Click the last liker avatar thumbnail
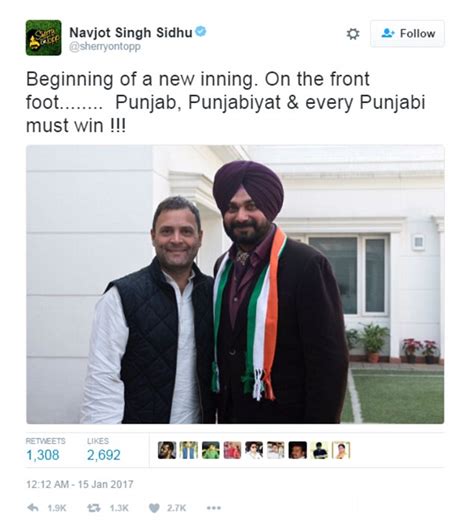Image resolution: width=474 pixels, height=532 pixels. [341, 450]
